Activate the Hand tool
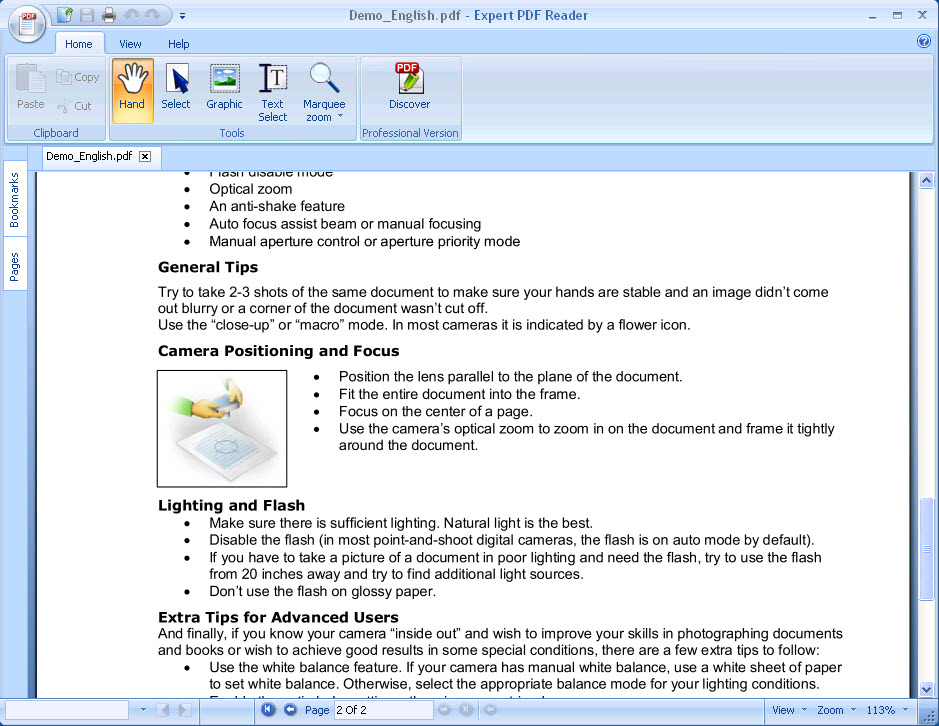Viewport: 939px width, 726px height. pyautogui.click(x=132, y=90)
